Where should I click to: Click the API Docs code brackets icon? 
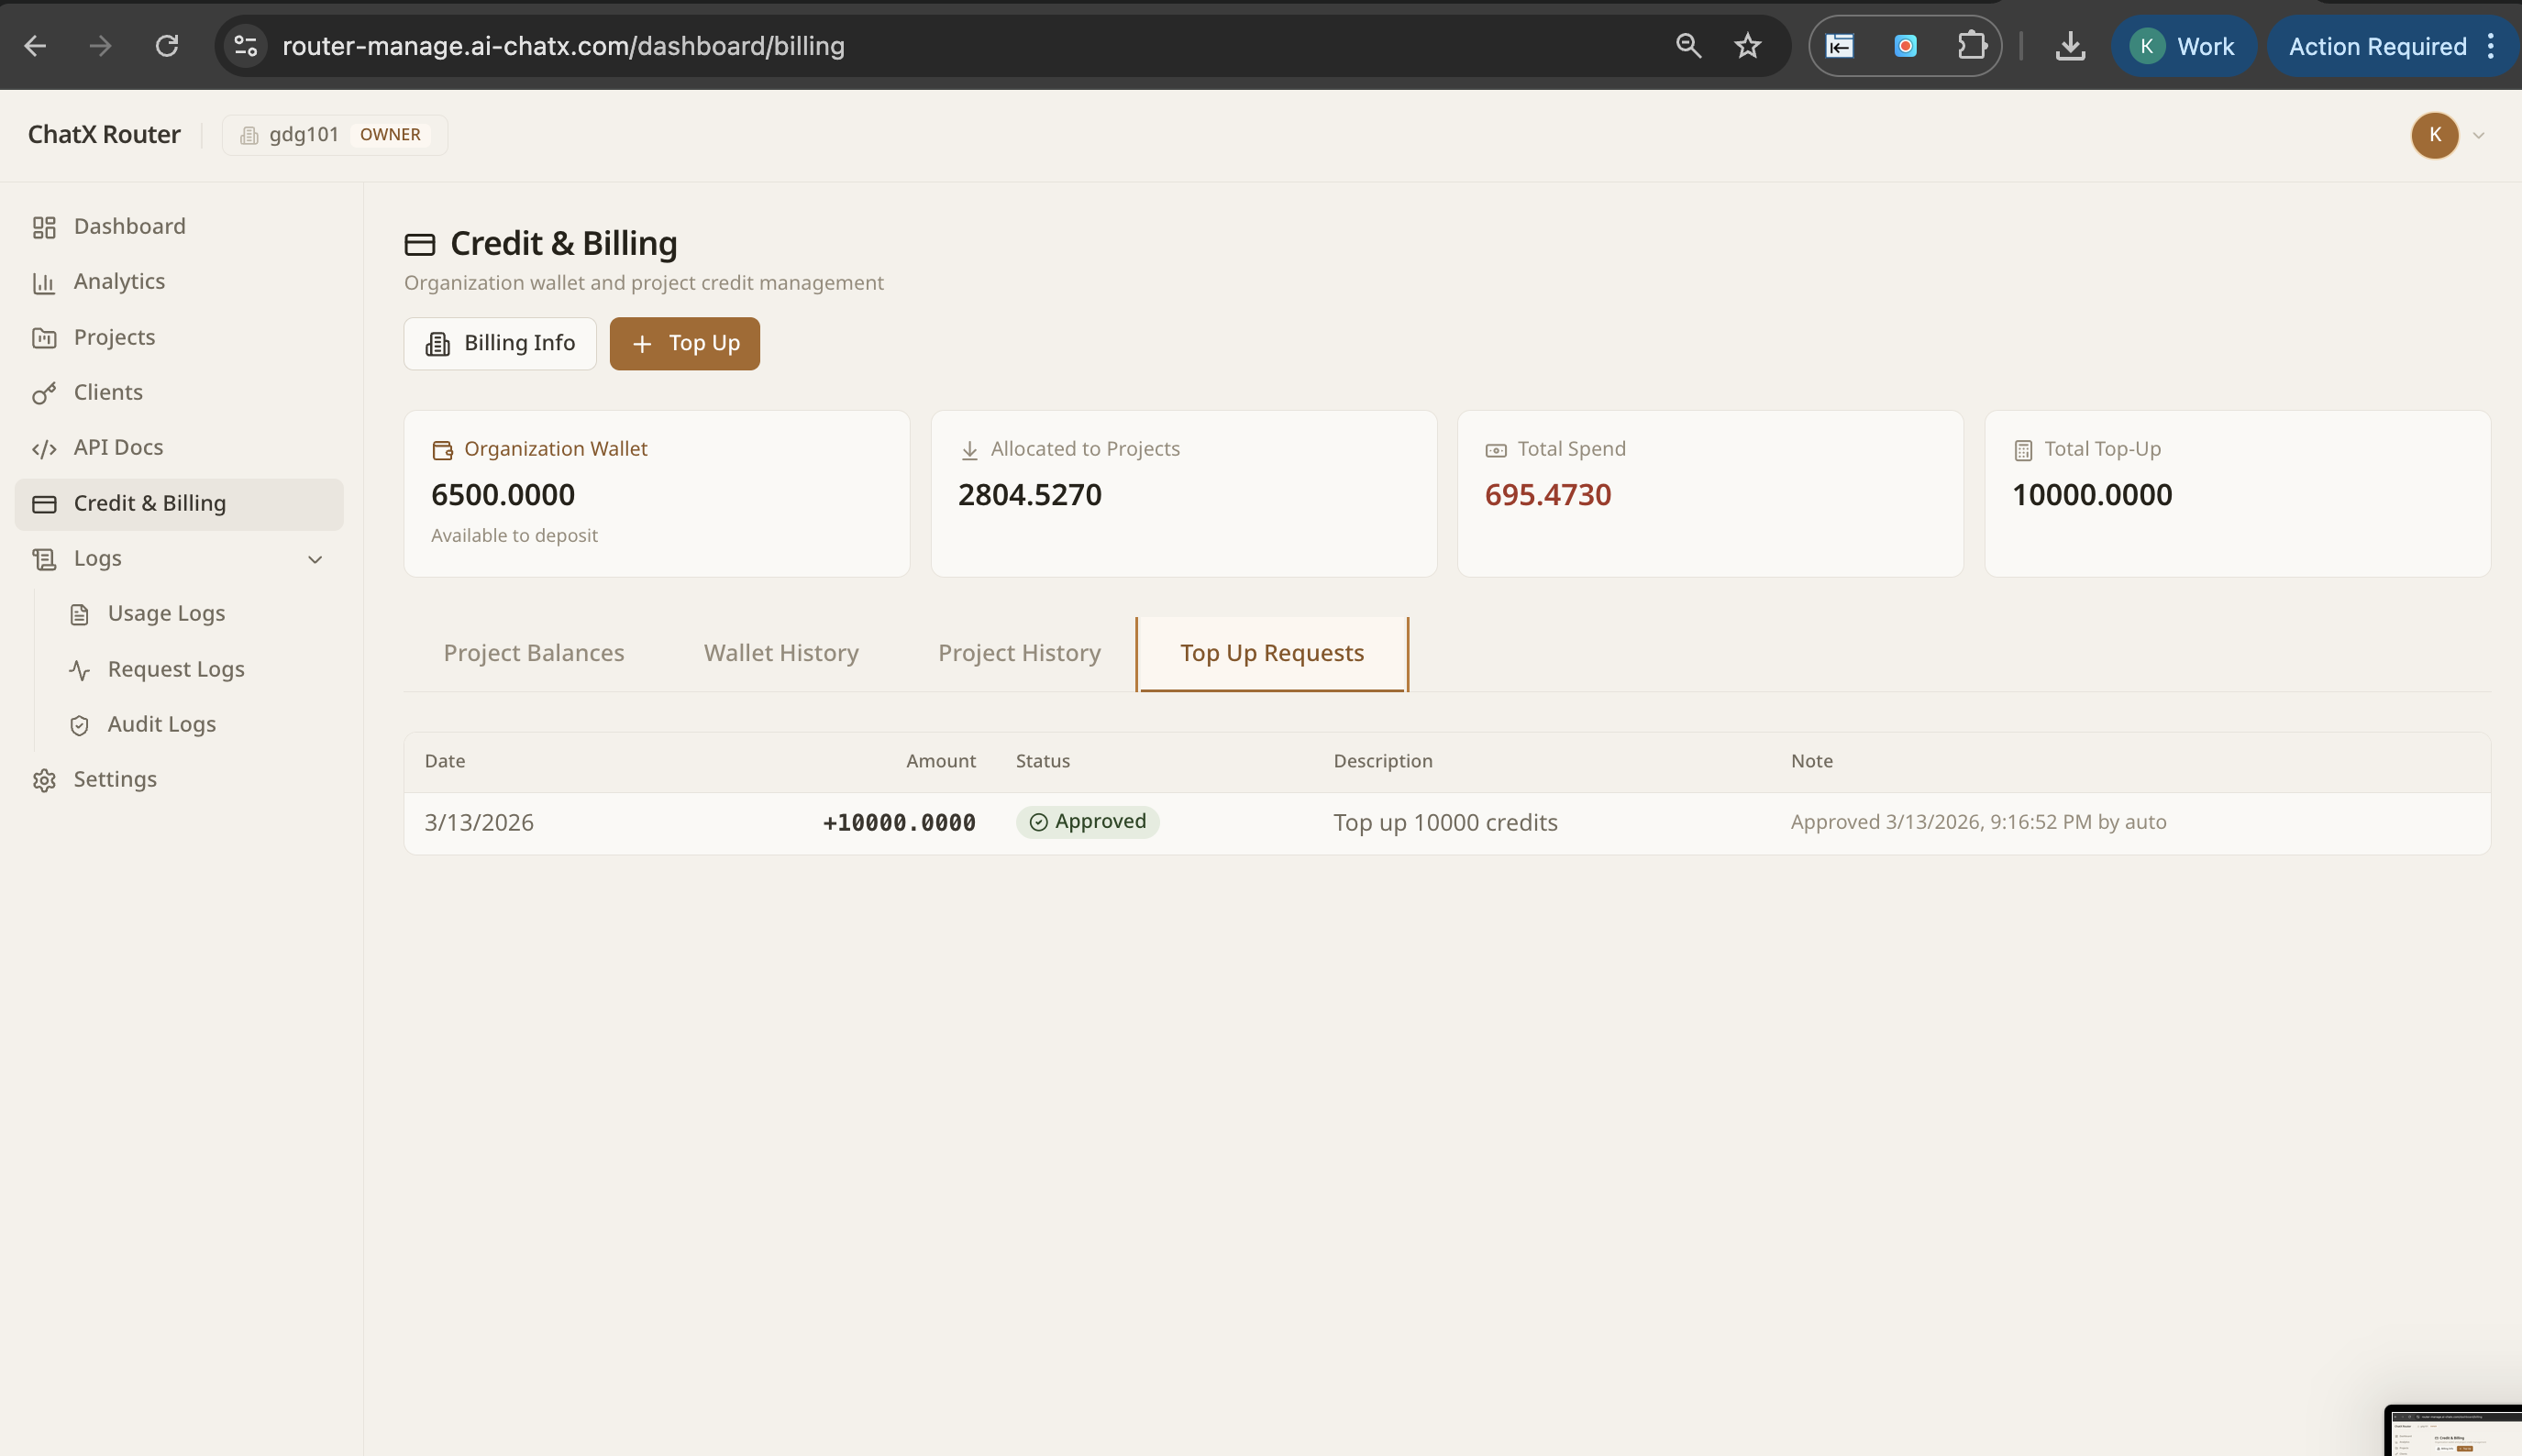click(44, 448)
